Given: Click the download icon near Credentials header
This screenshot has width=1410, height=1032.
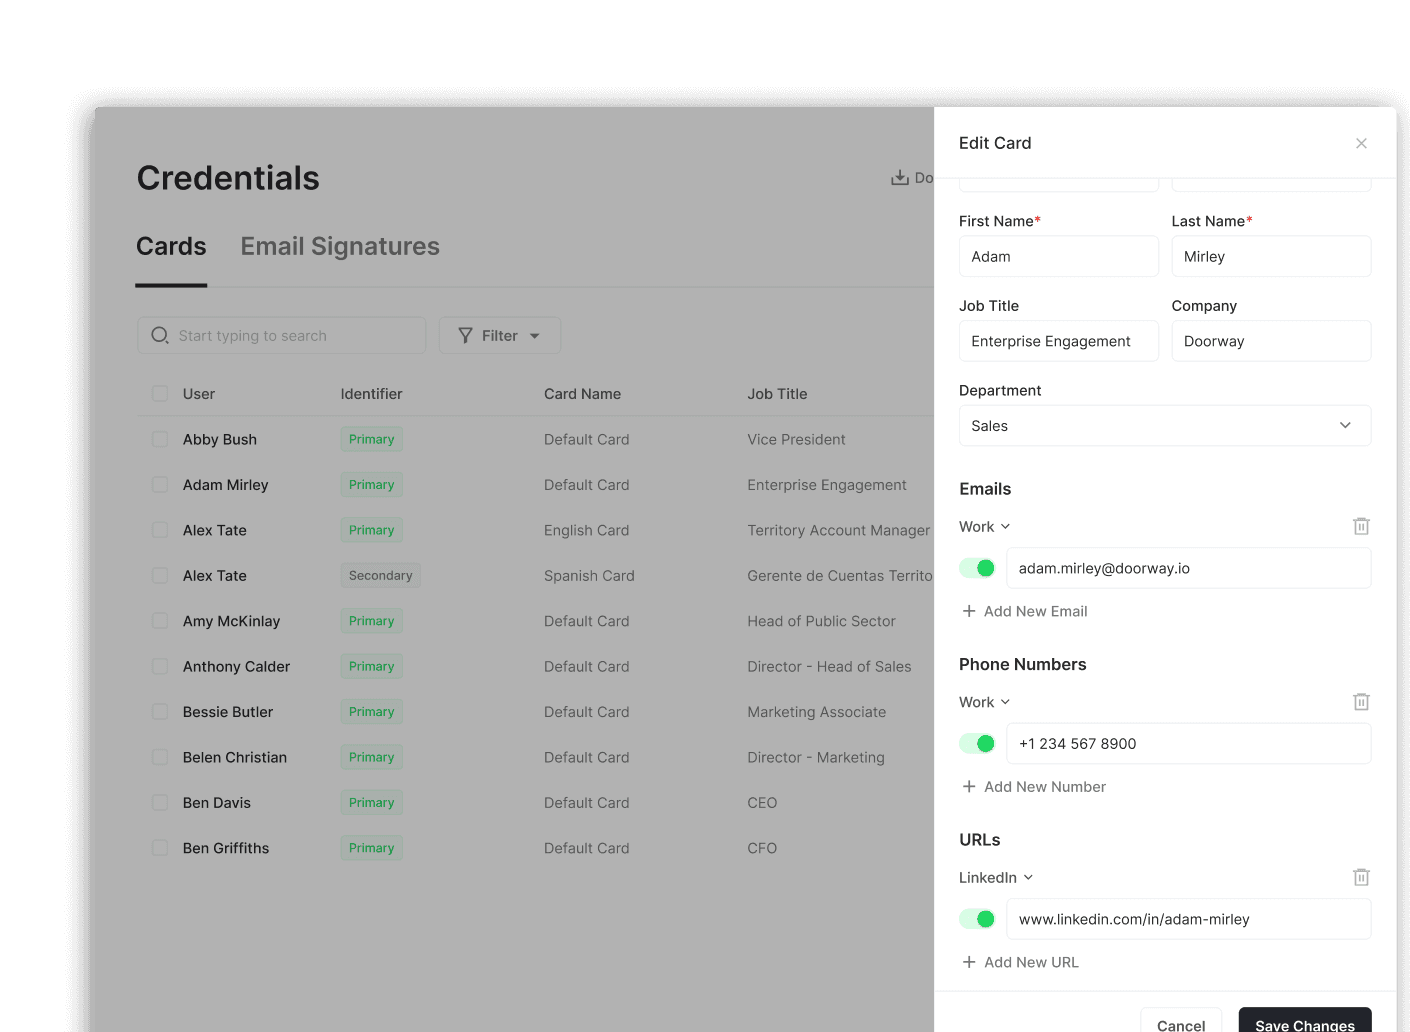Looking at the screenshot, I should [900, 177].
